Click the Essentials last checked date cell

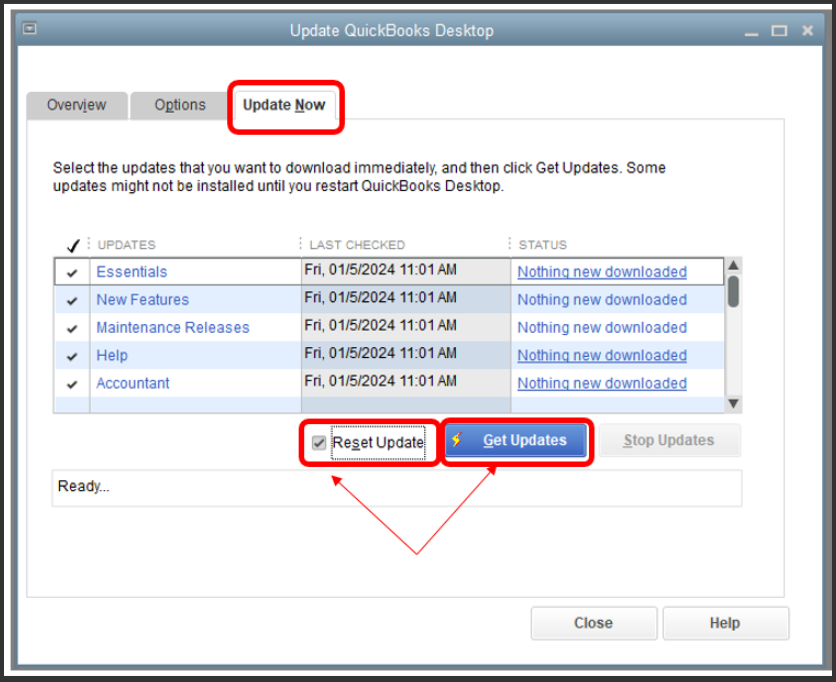coord(406,271)
